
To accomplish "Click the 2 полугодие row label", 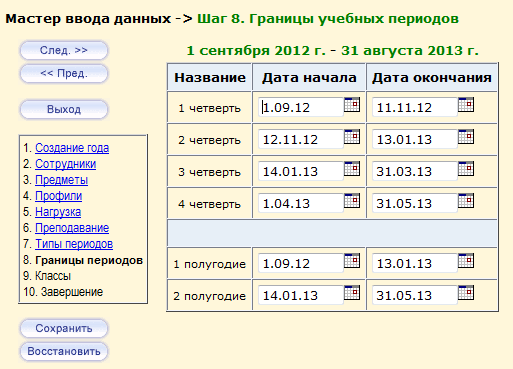I will 209,296.
